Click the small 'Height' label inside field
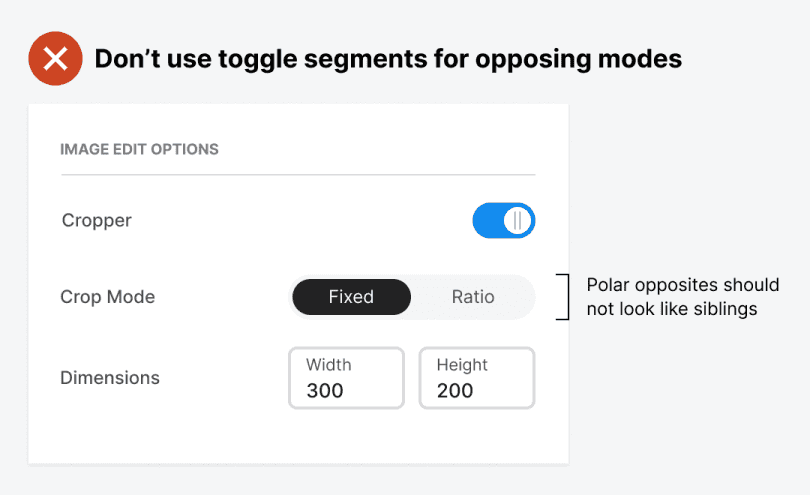The width and height of the screenshot is (810, 495). [462, 365]
